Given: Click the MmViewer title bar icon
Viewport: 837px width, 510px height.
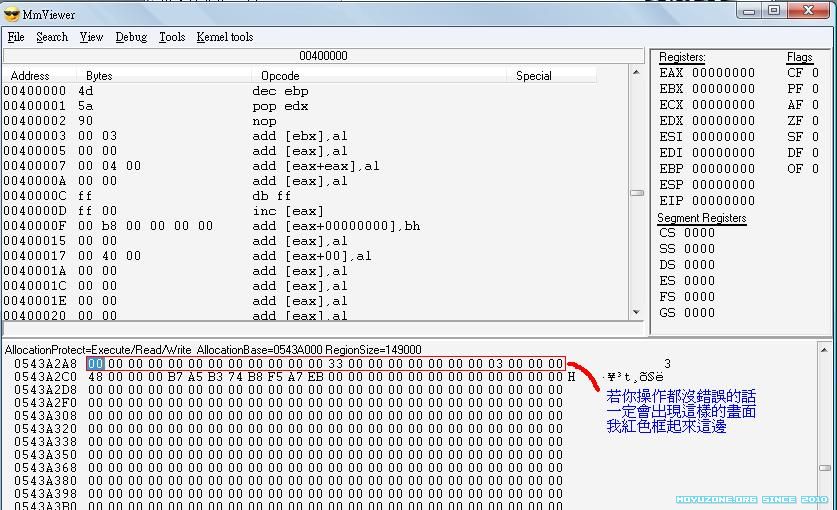Looking at the screenshot, I should coord(12,14).
